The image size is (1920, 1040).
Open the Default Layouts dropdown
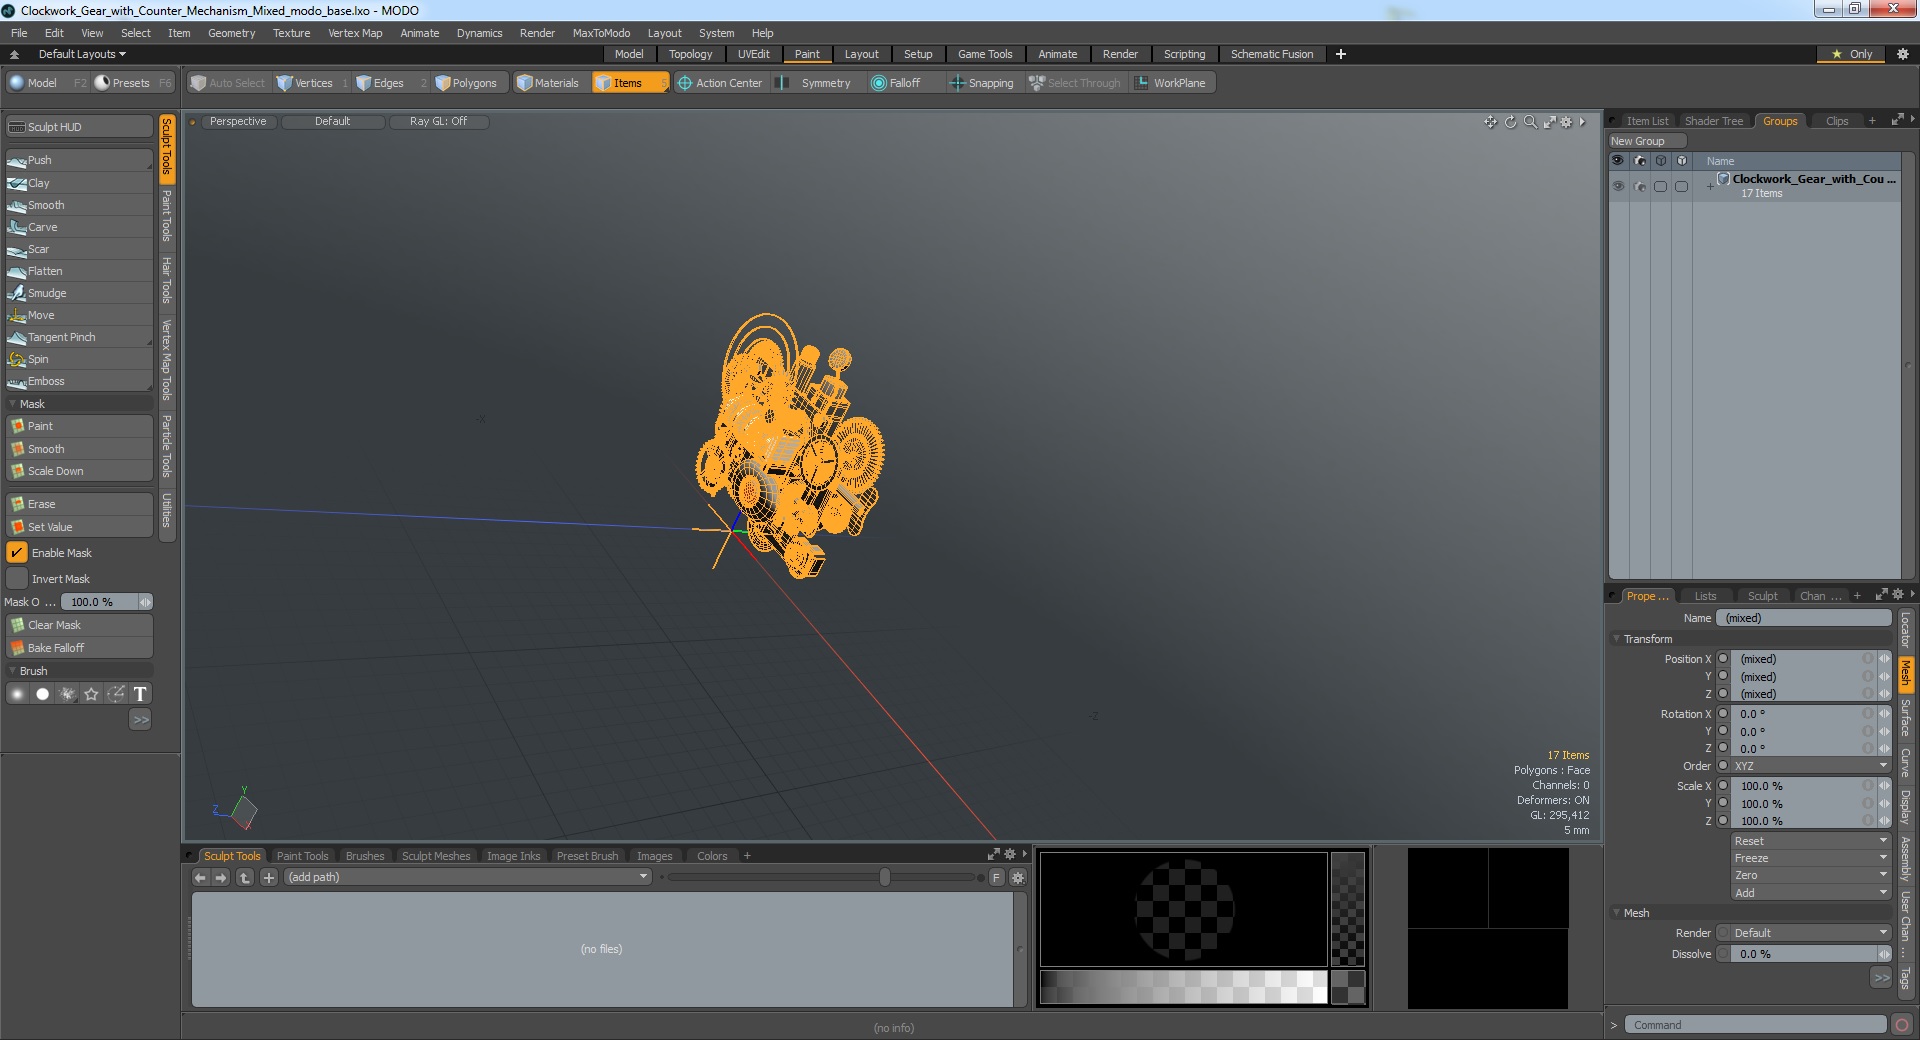click(x=81, y=54)
